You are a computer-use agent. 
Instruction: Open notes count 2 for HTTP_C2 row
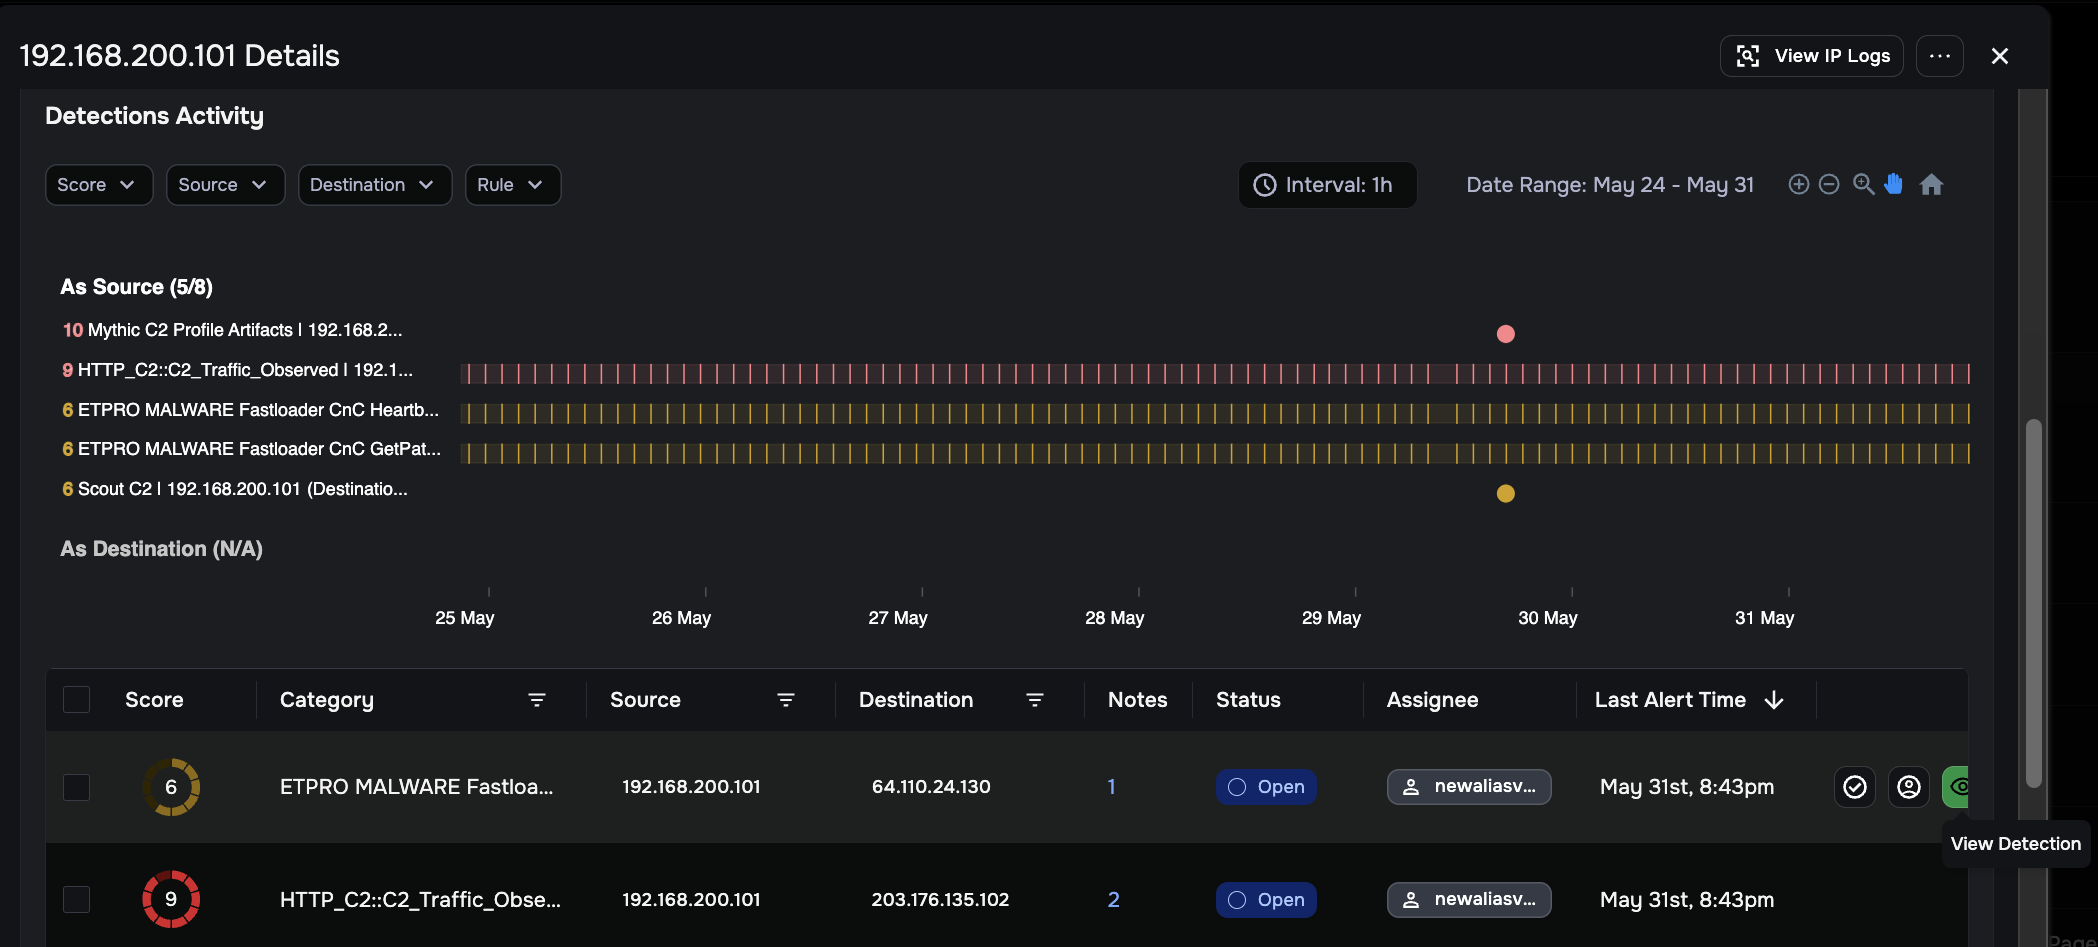(1113, 900)
